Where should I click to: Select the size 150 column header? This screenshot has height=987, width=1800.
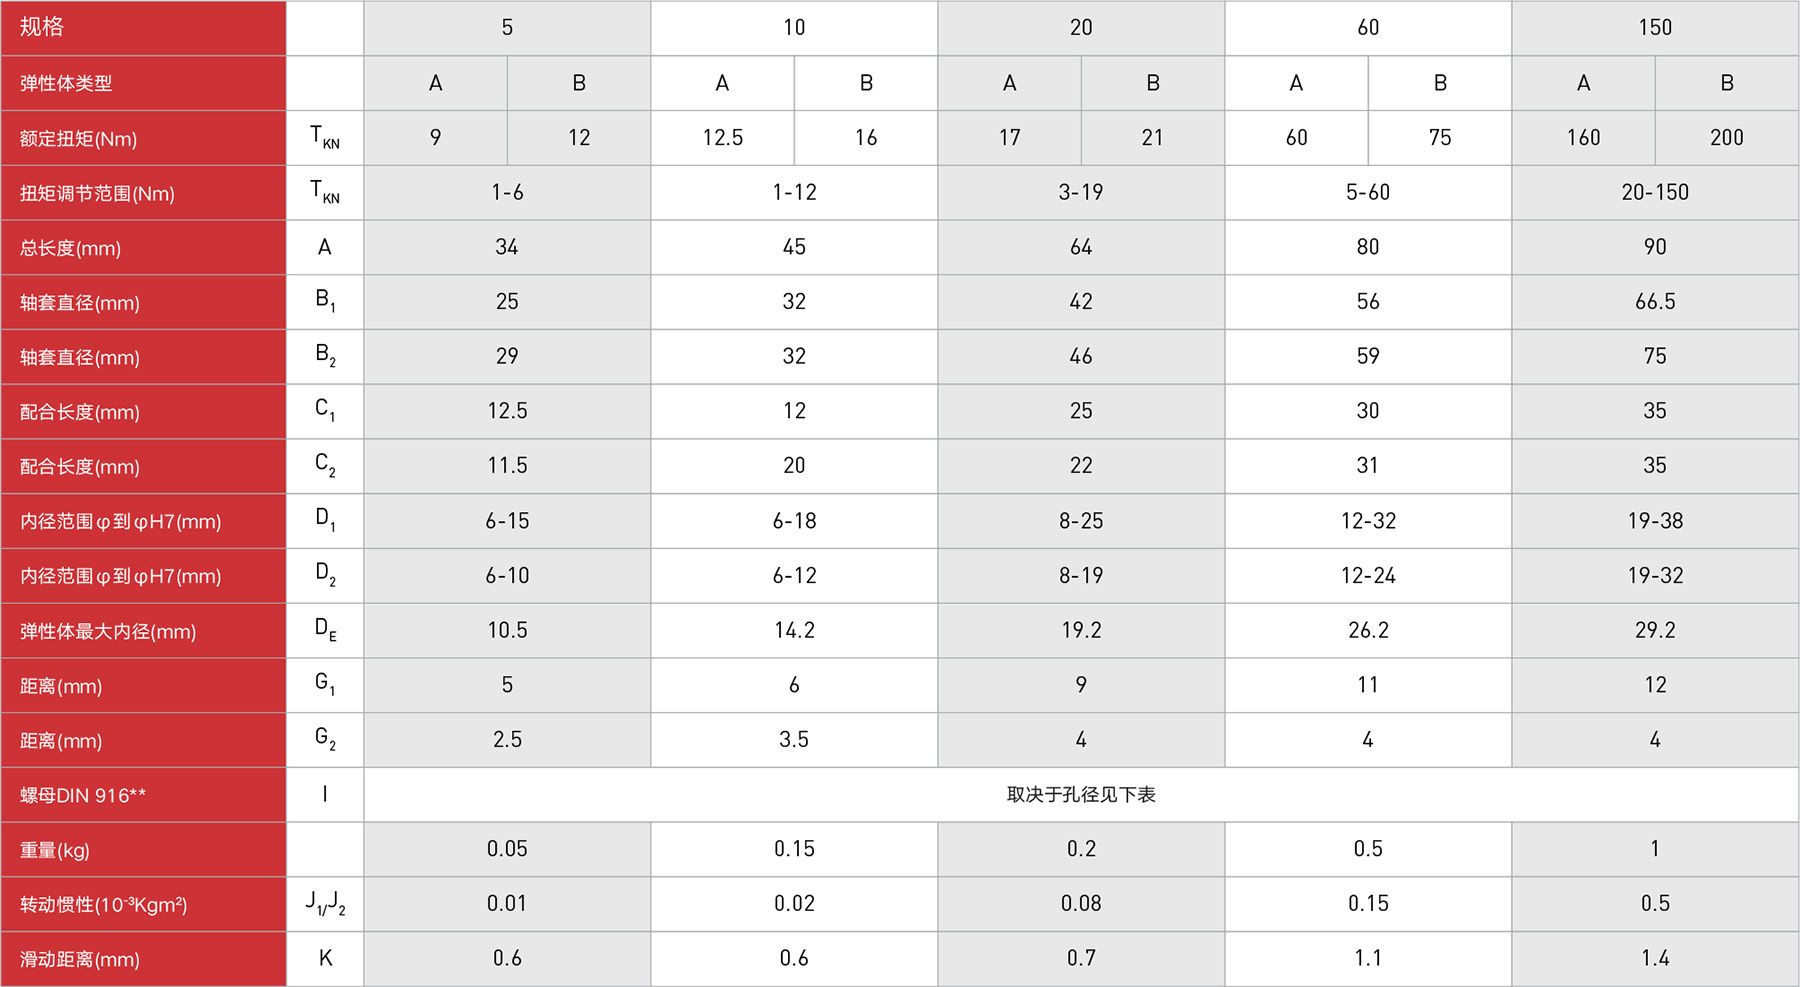click(1655, 27)
